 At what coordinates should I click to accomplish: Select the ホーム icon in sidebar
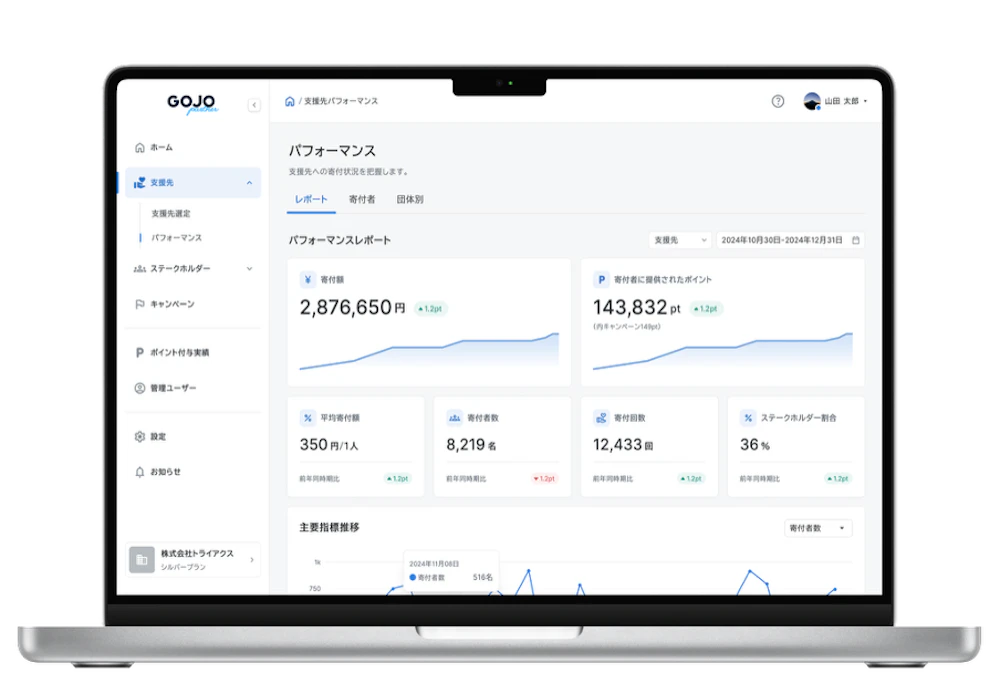(140, 147)
